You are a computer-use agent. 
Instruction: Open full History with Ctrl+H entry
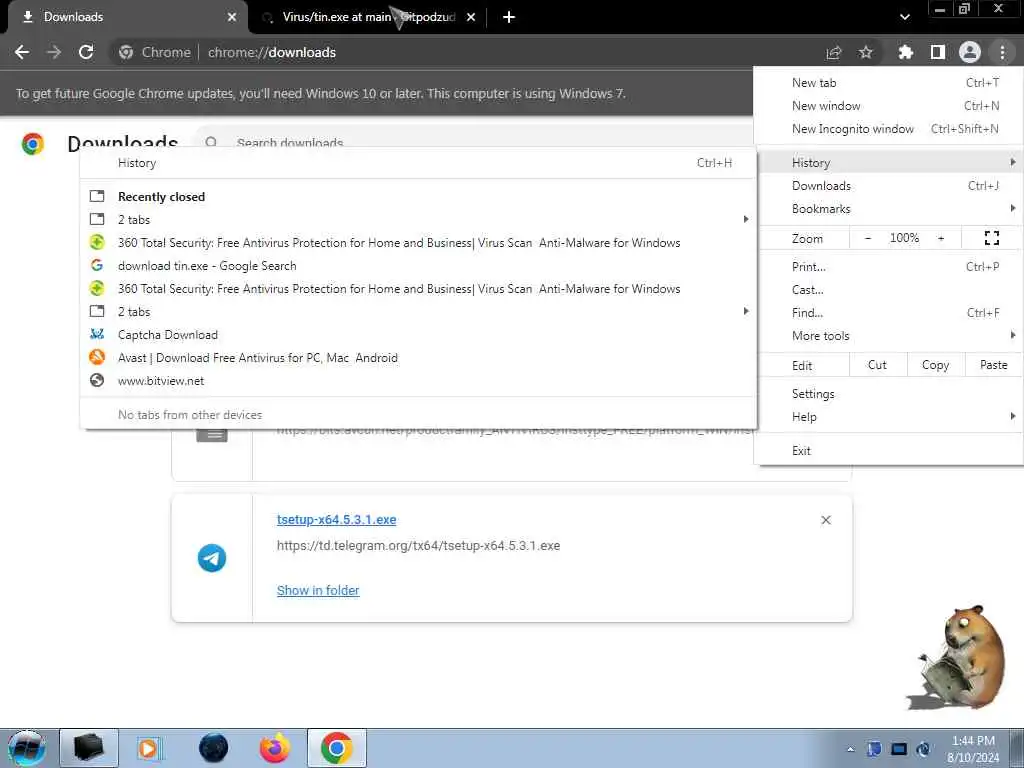(418, 163)
